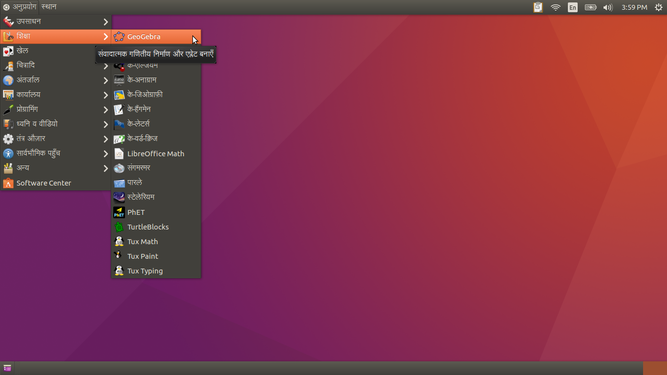Click the Tux Paint icon
This screenshot has height=375, width=667.
[118, 256]
